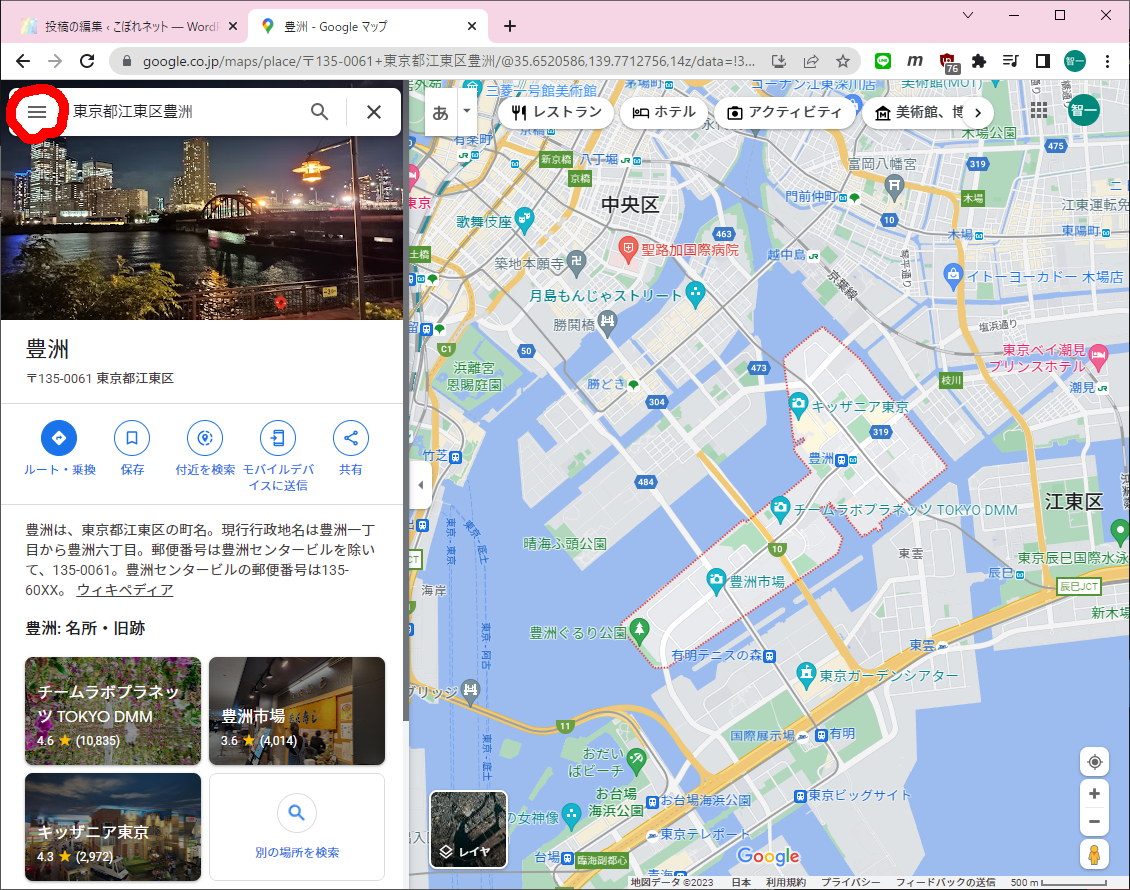Send to mobile device icon
This screenshot has width=1130, height=890.
click(278, 438)
